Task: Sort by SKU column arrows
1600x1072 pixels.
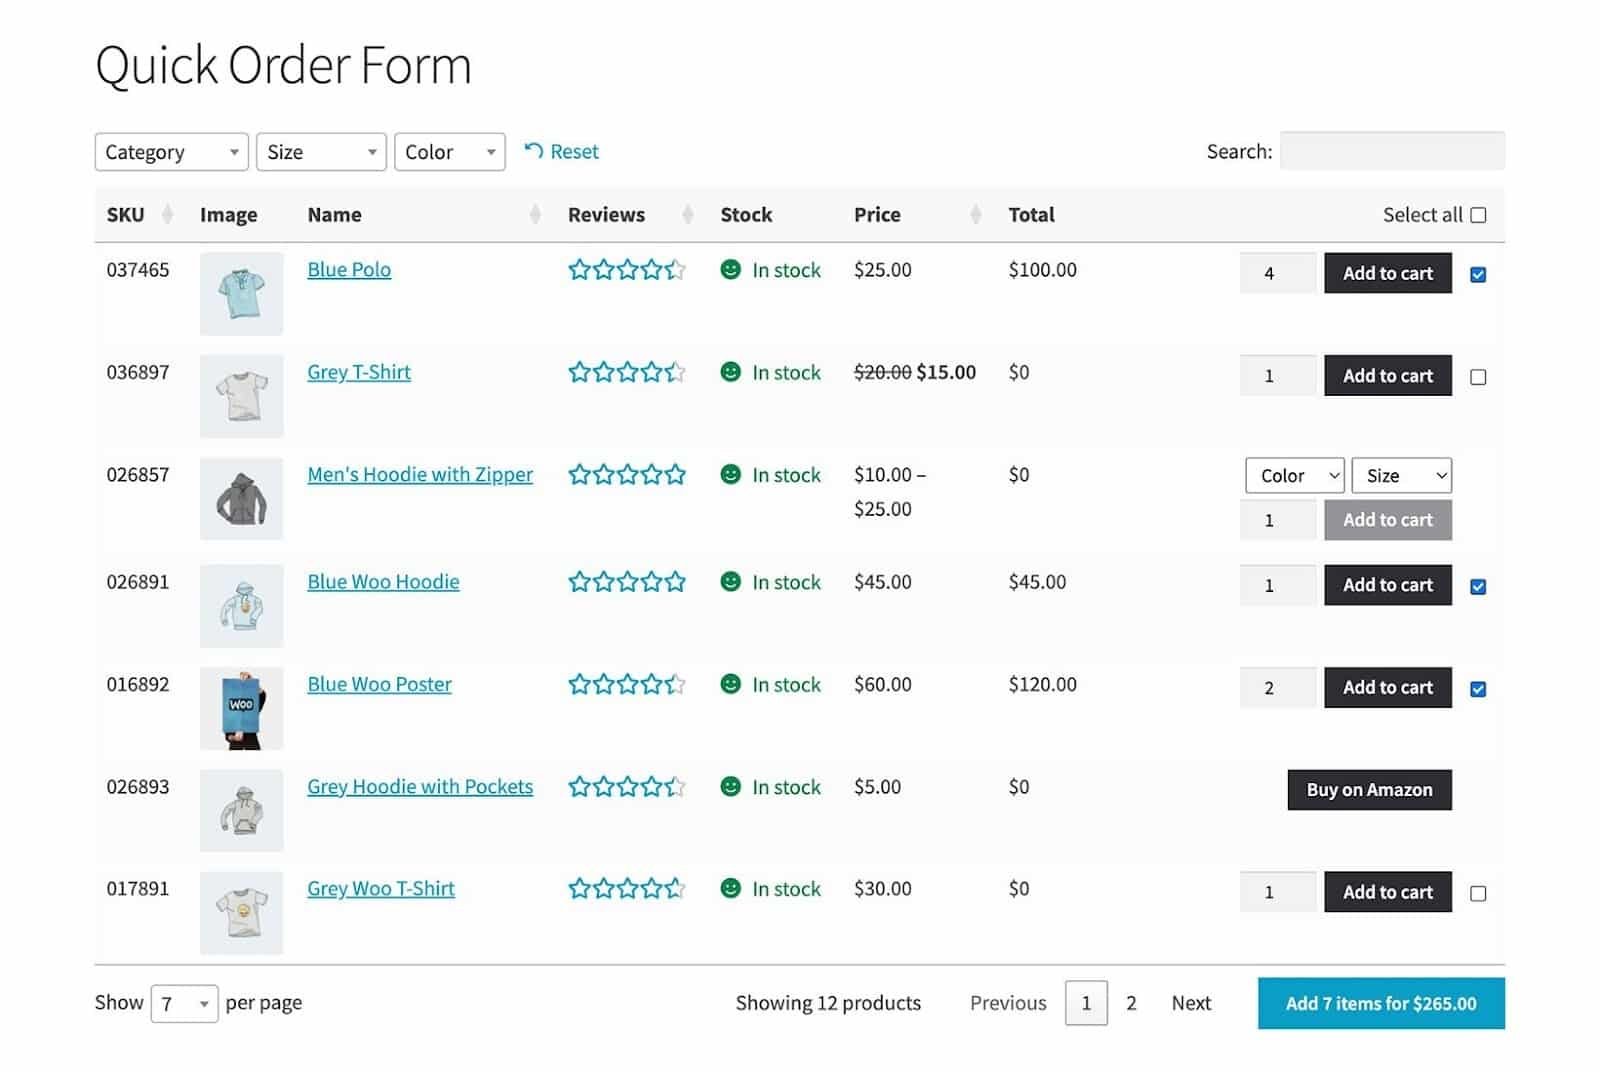Action: pyautogui.click(x=167, y=215)
